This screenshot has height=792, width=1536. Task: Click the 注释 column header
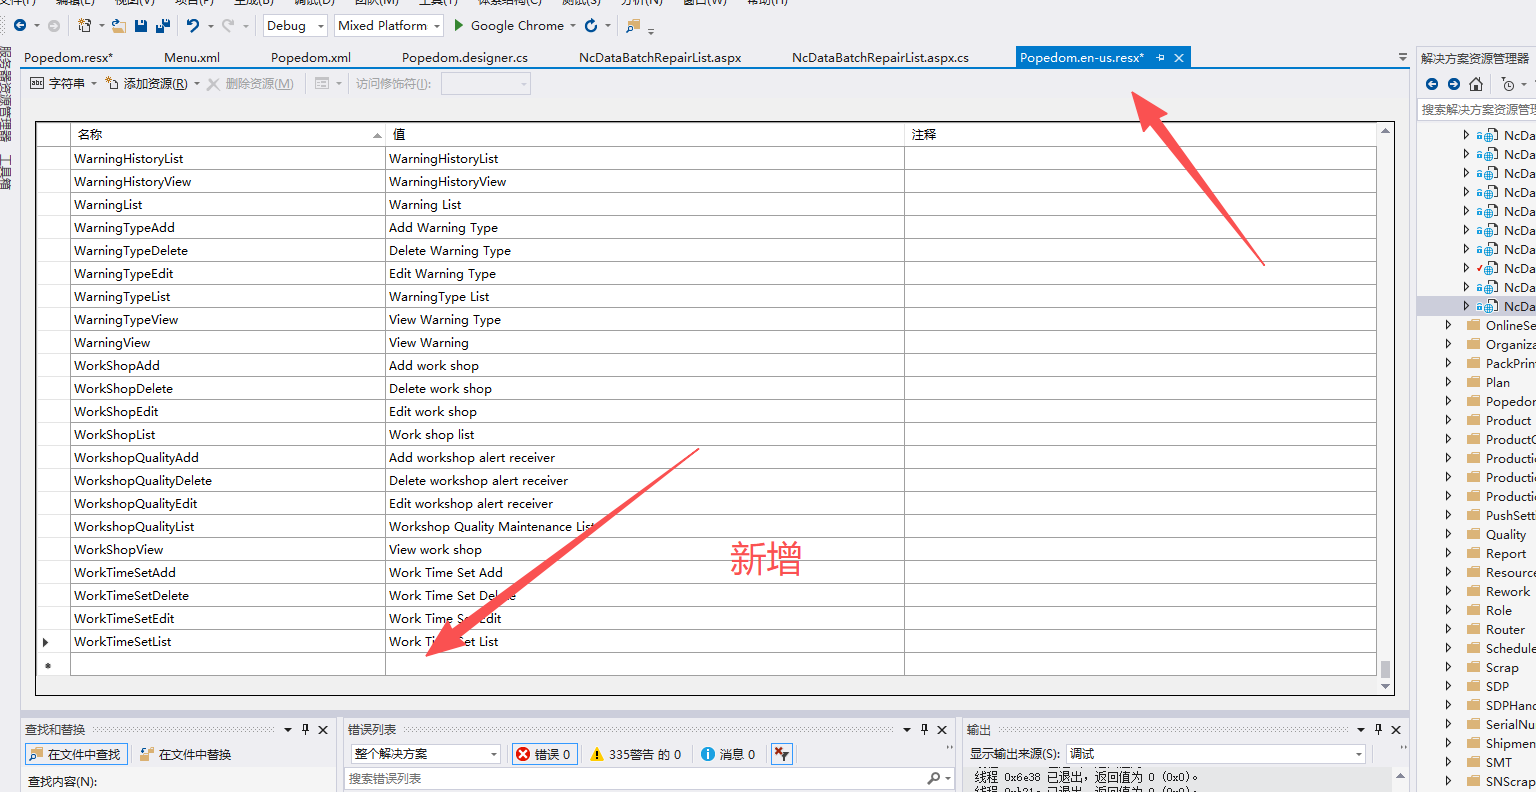[x=1141, y=135]
